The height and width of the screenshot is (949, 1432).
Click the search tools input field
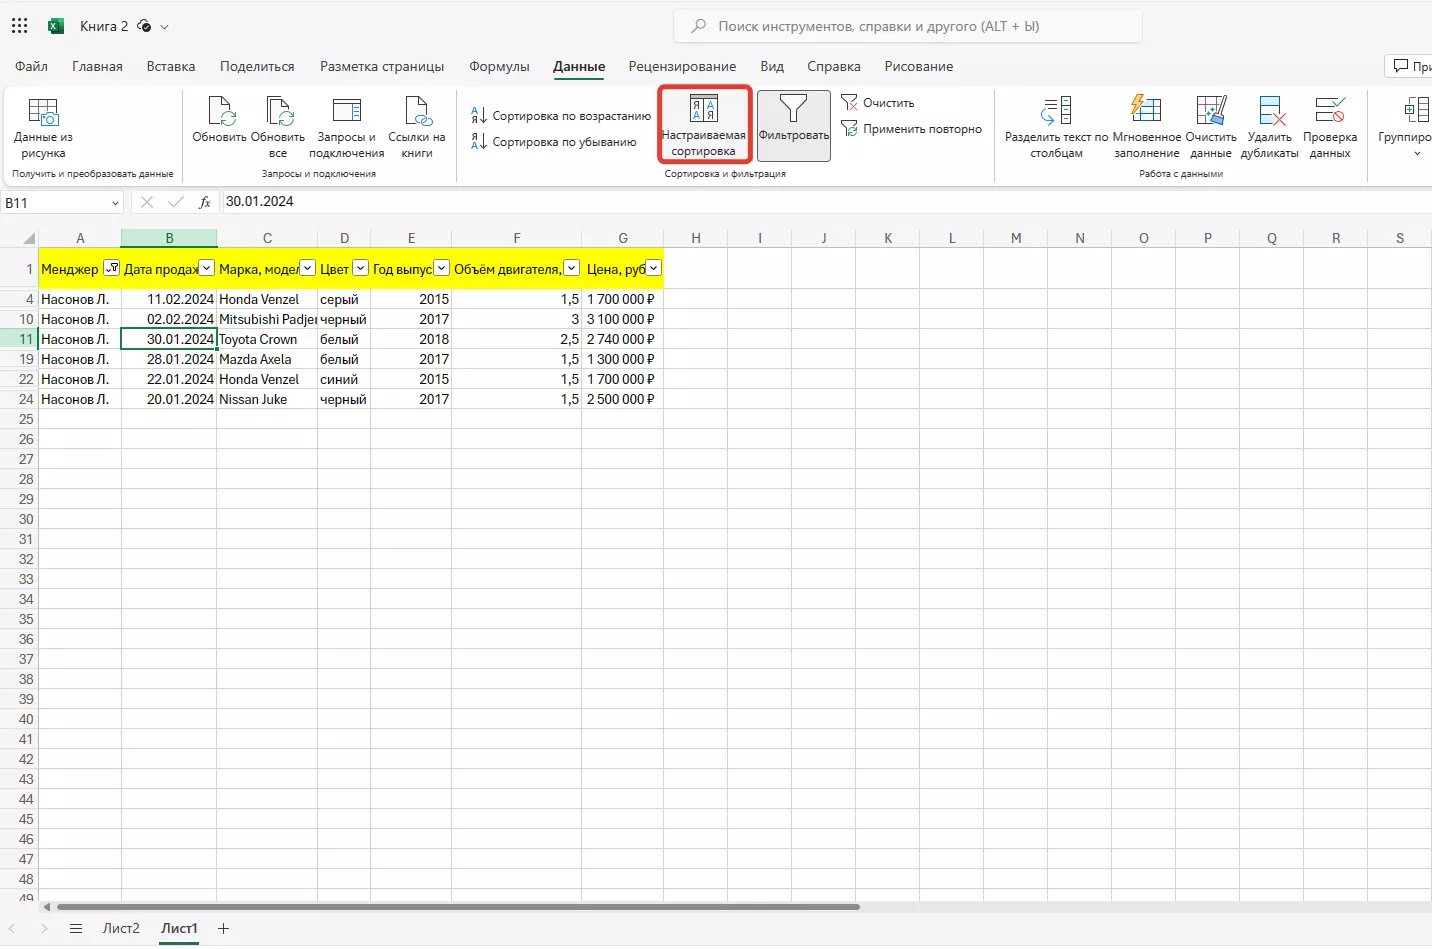pos(908,26)
